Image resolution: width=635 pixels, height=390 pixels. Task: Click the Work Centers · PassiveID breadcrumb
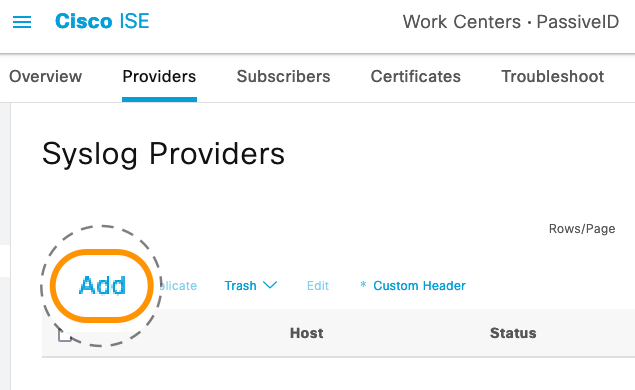click(x=511, y=21)
